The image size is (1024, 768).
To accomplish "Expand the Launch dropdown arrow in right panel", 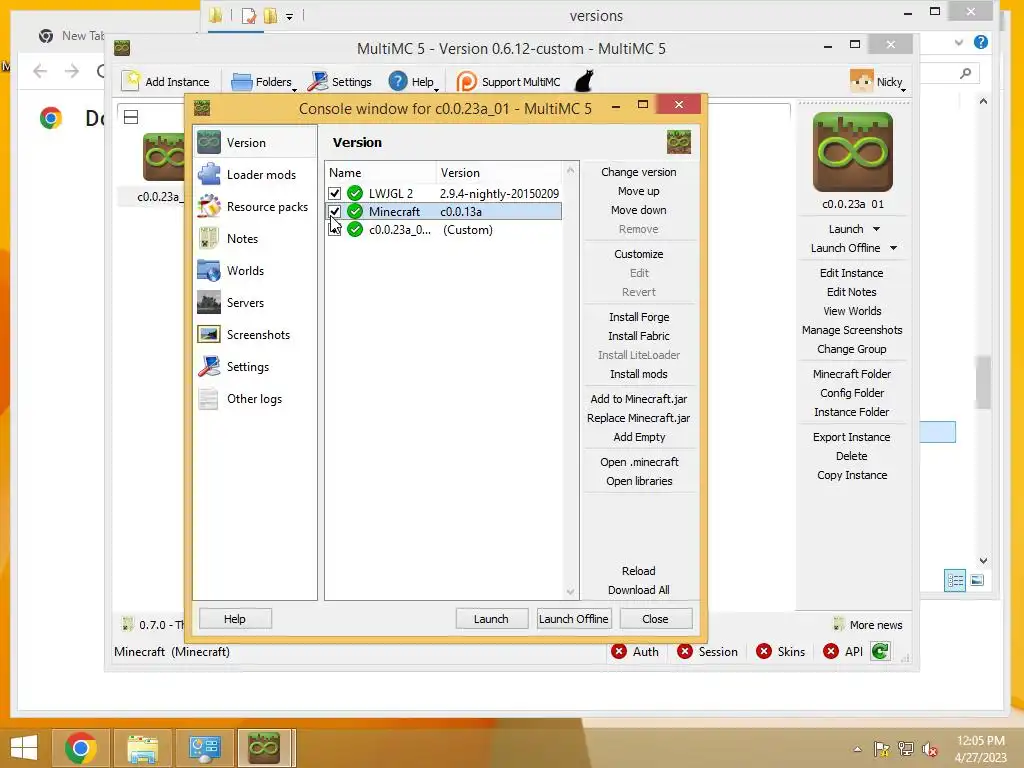I will click(876, 229).
